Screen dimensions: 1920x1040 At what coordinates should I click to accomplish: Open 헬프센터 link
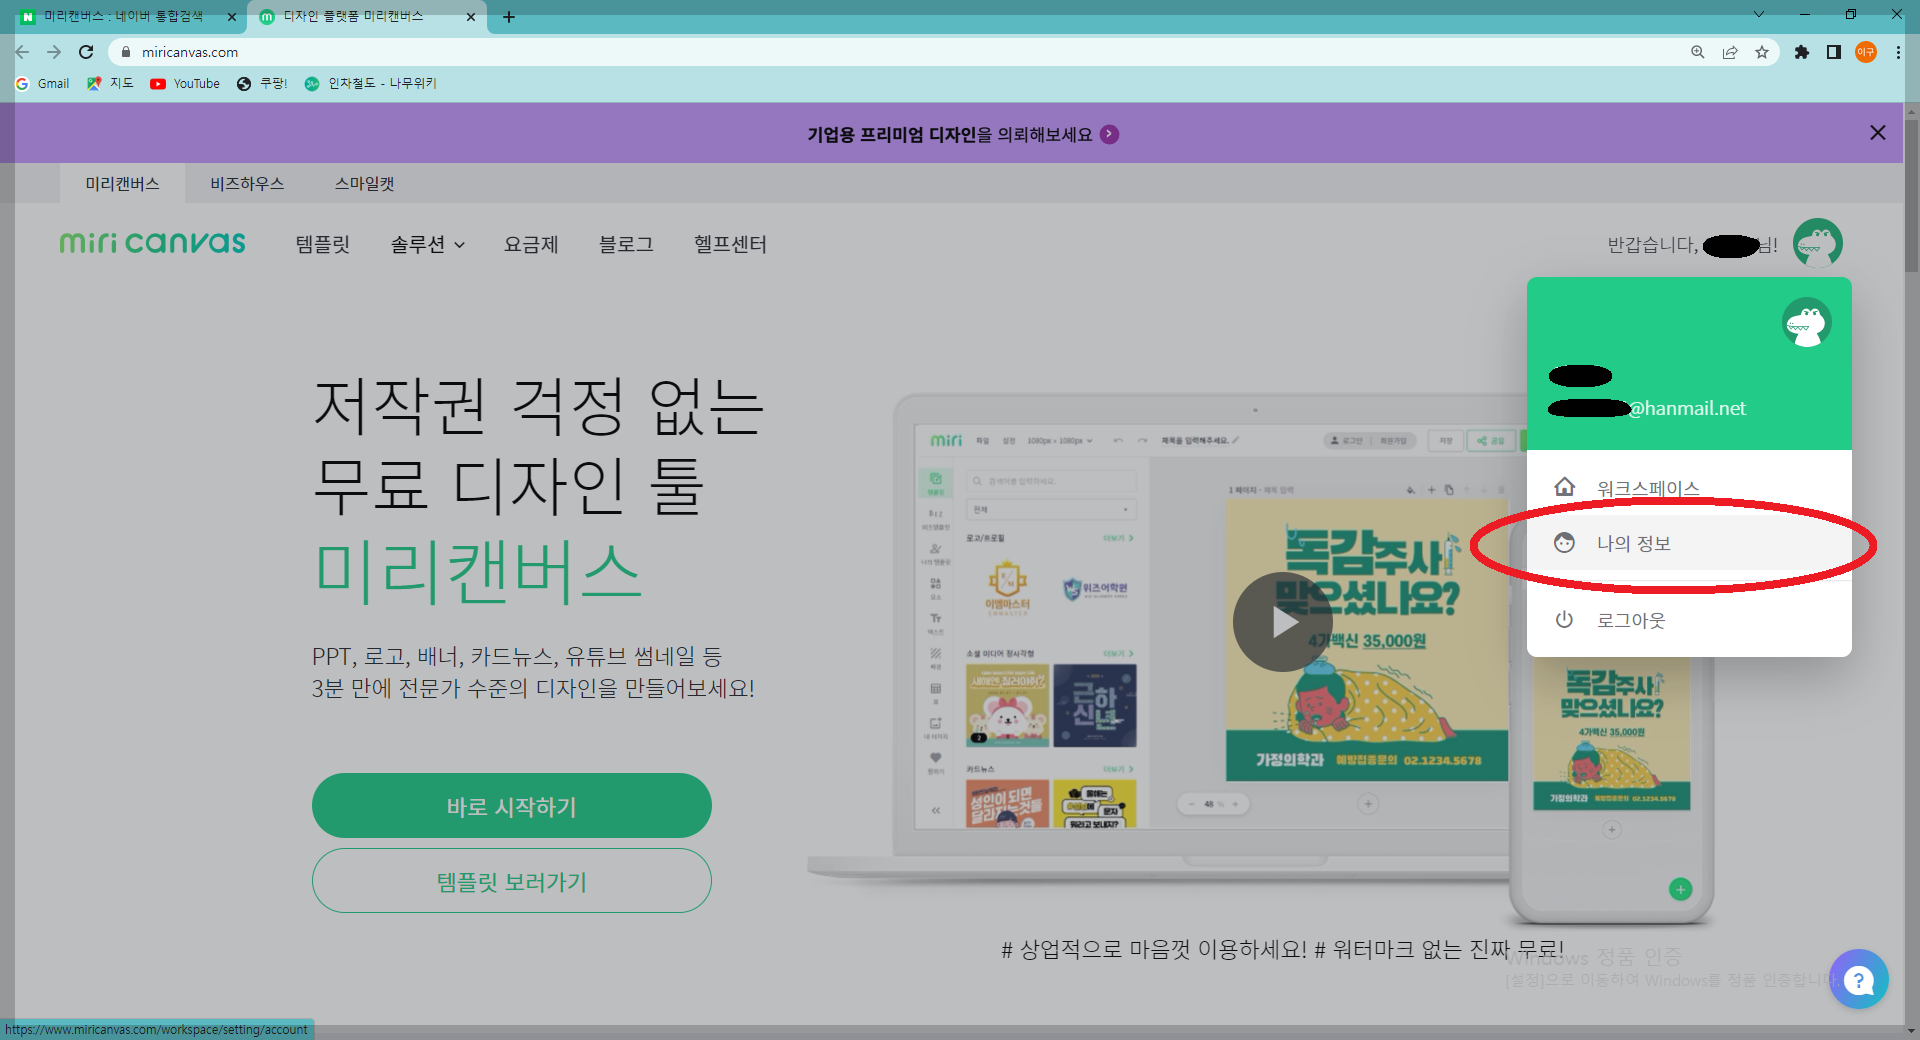pos(730,244)
